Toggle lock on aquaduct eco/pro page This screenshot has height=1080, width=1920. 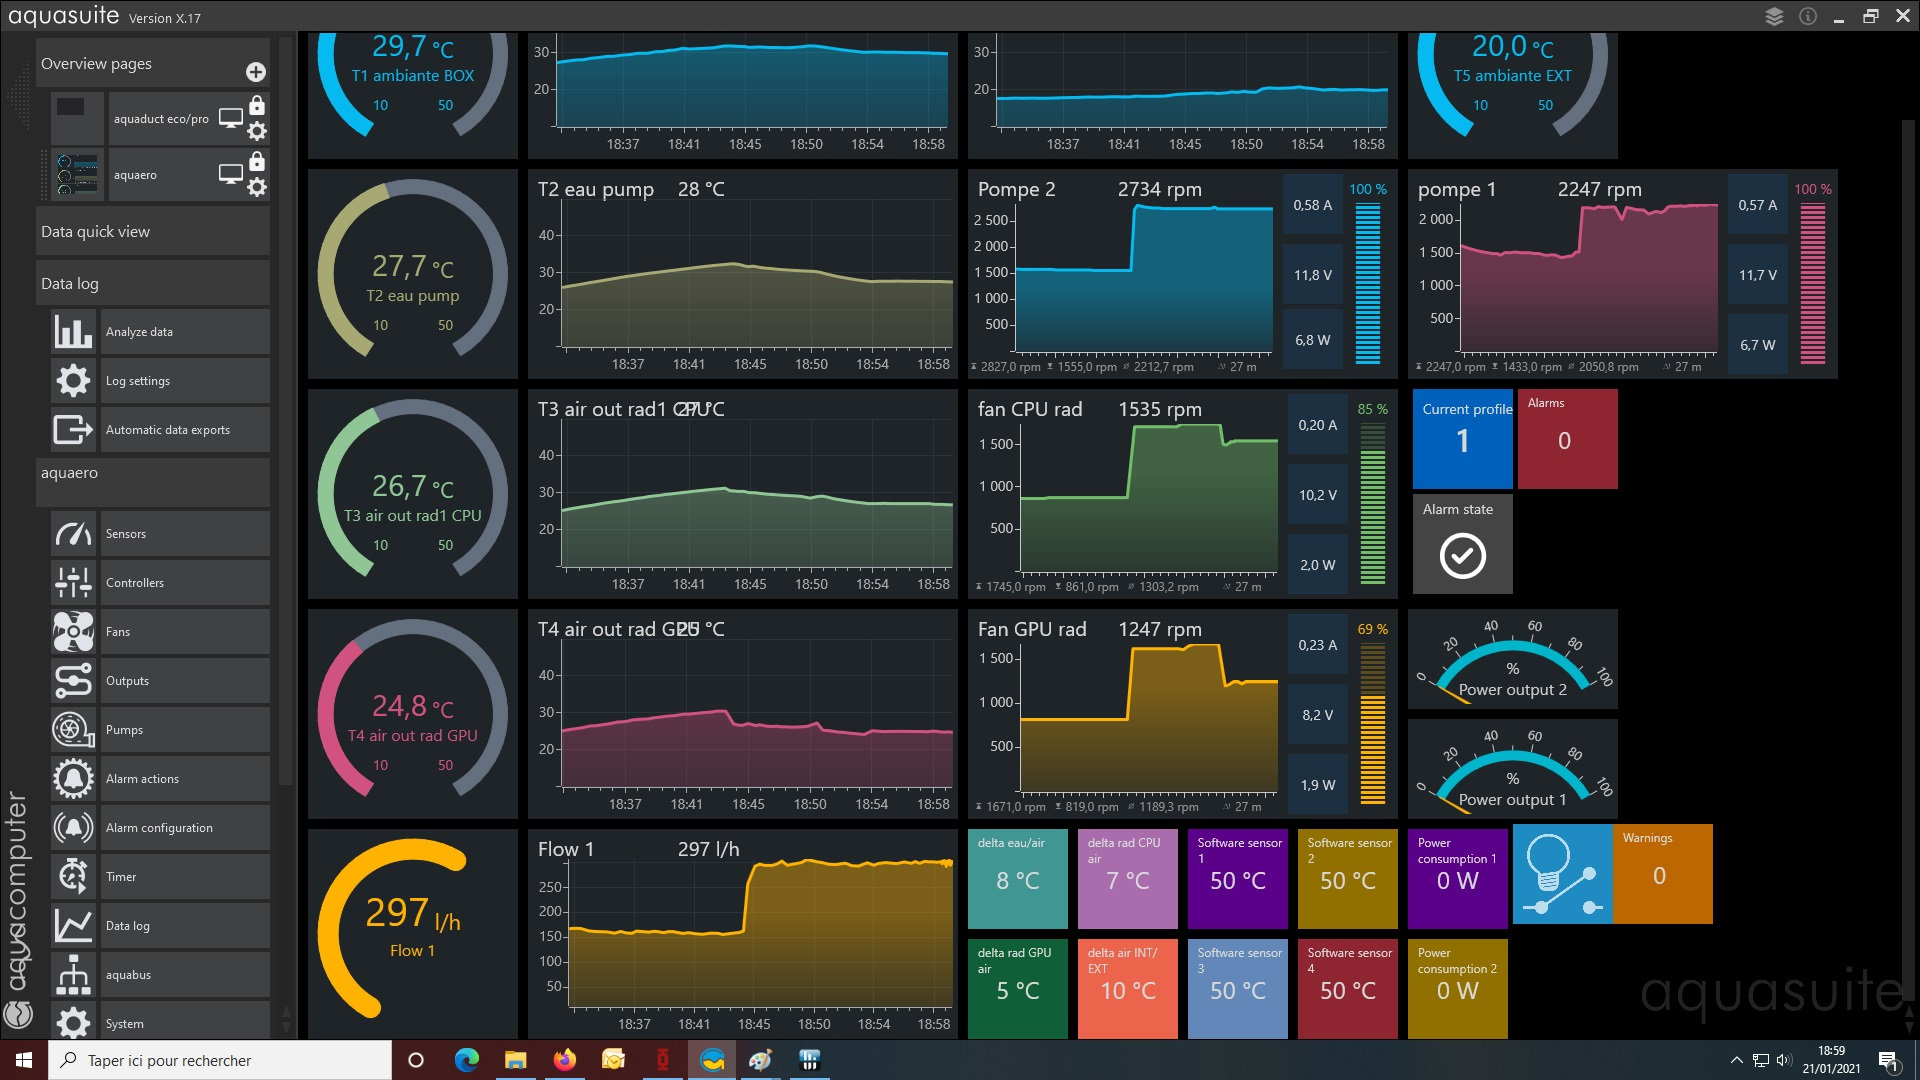[x=257, y=105]
